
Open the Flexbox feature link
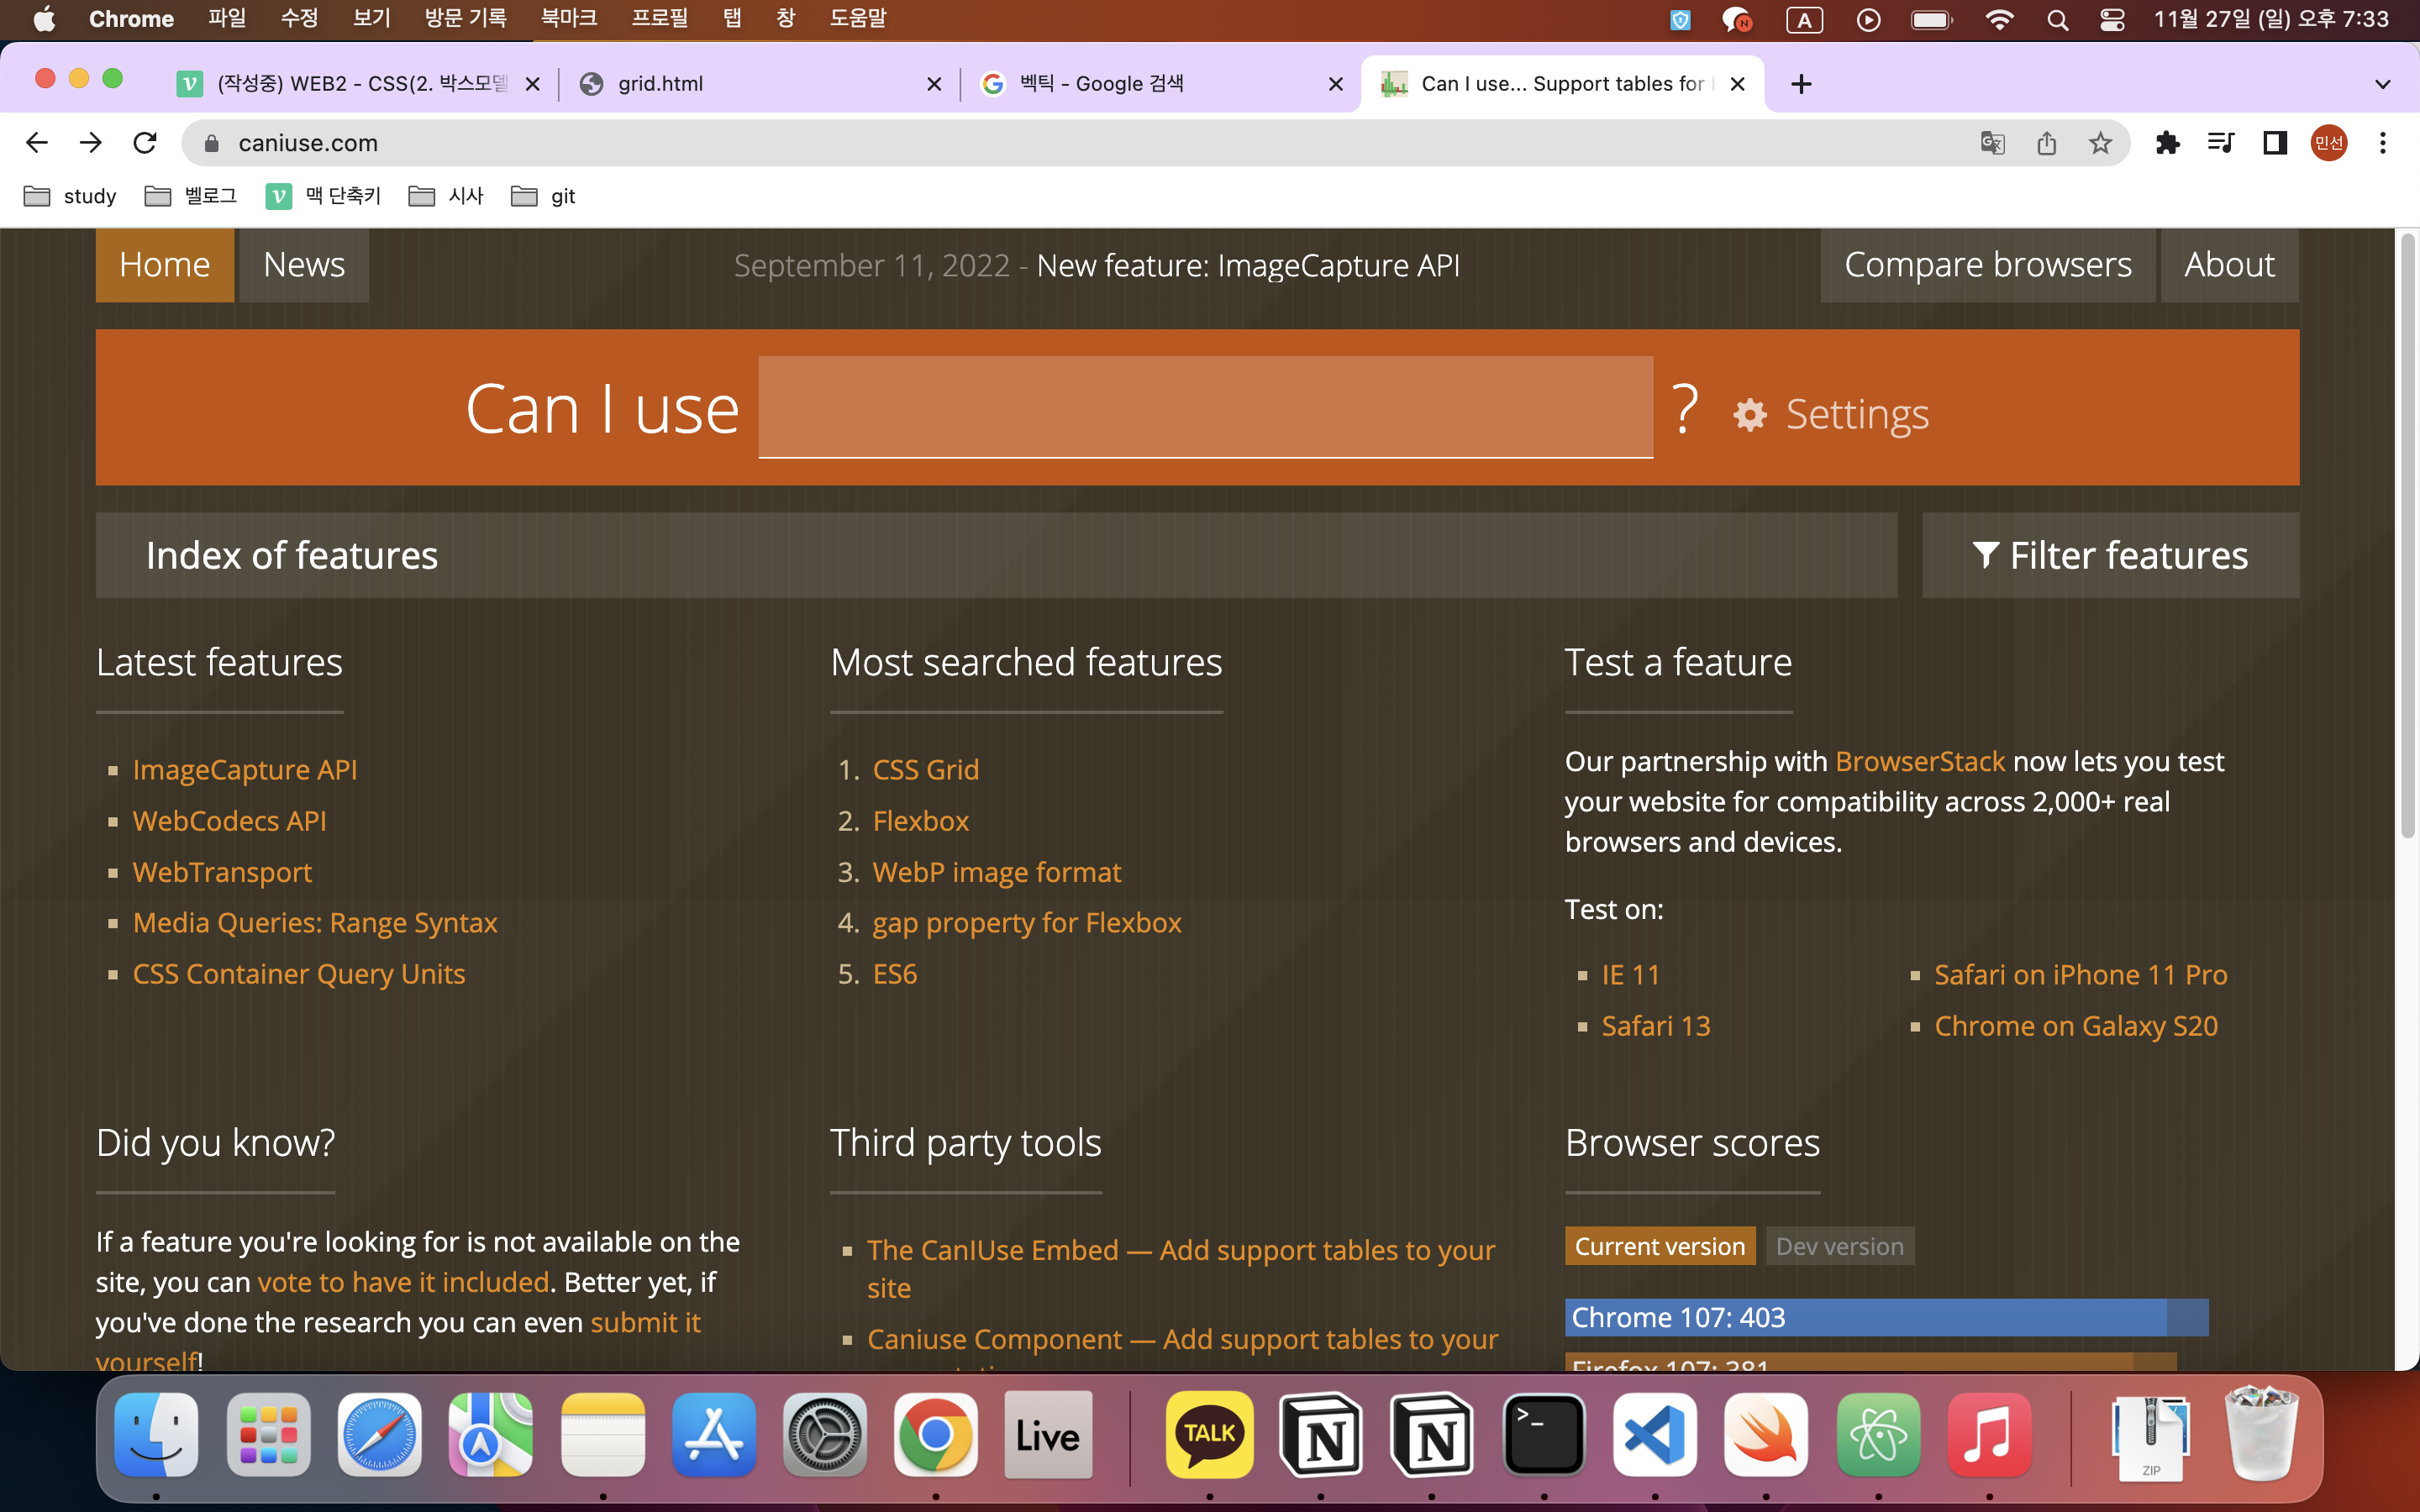pyautogui.click(x=921, y=820)
